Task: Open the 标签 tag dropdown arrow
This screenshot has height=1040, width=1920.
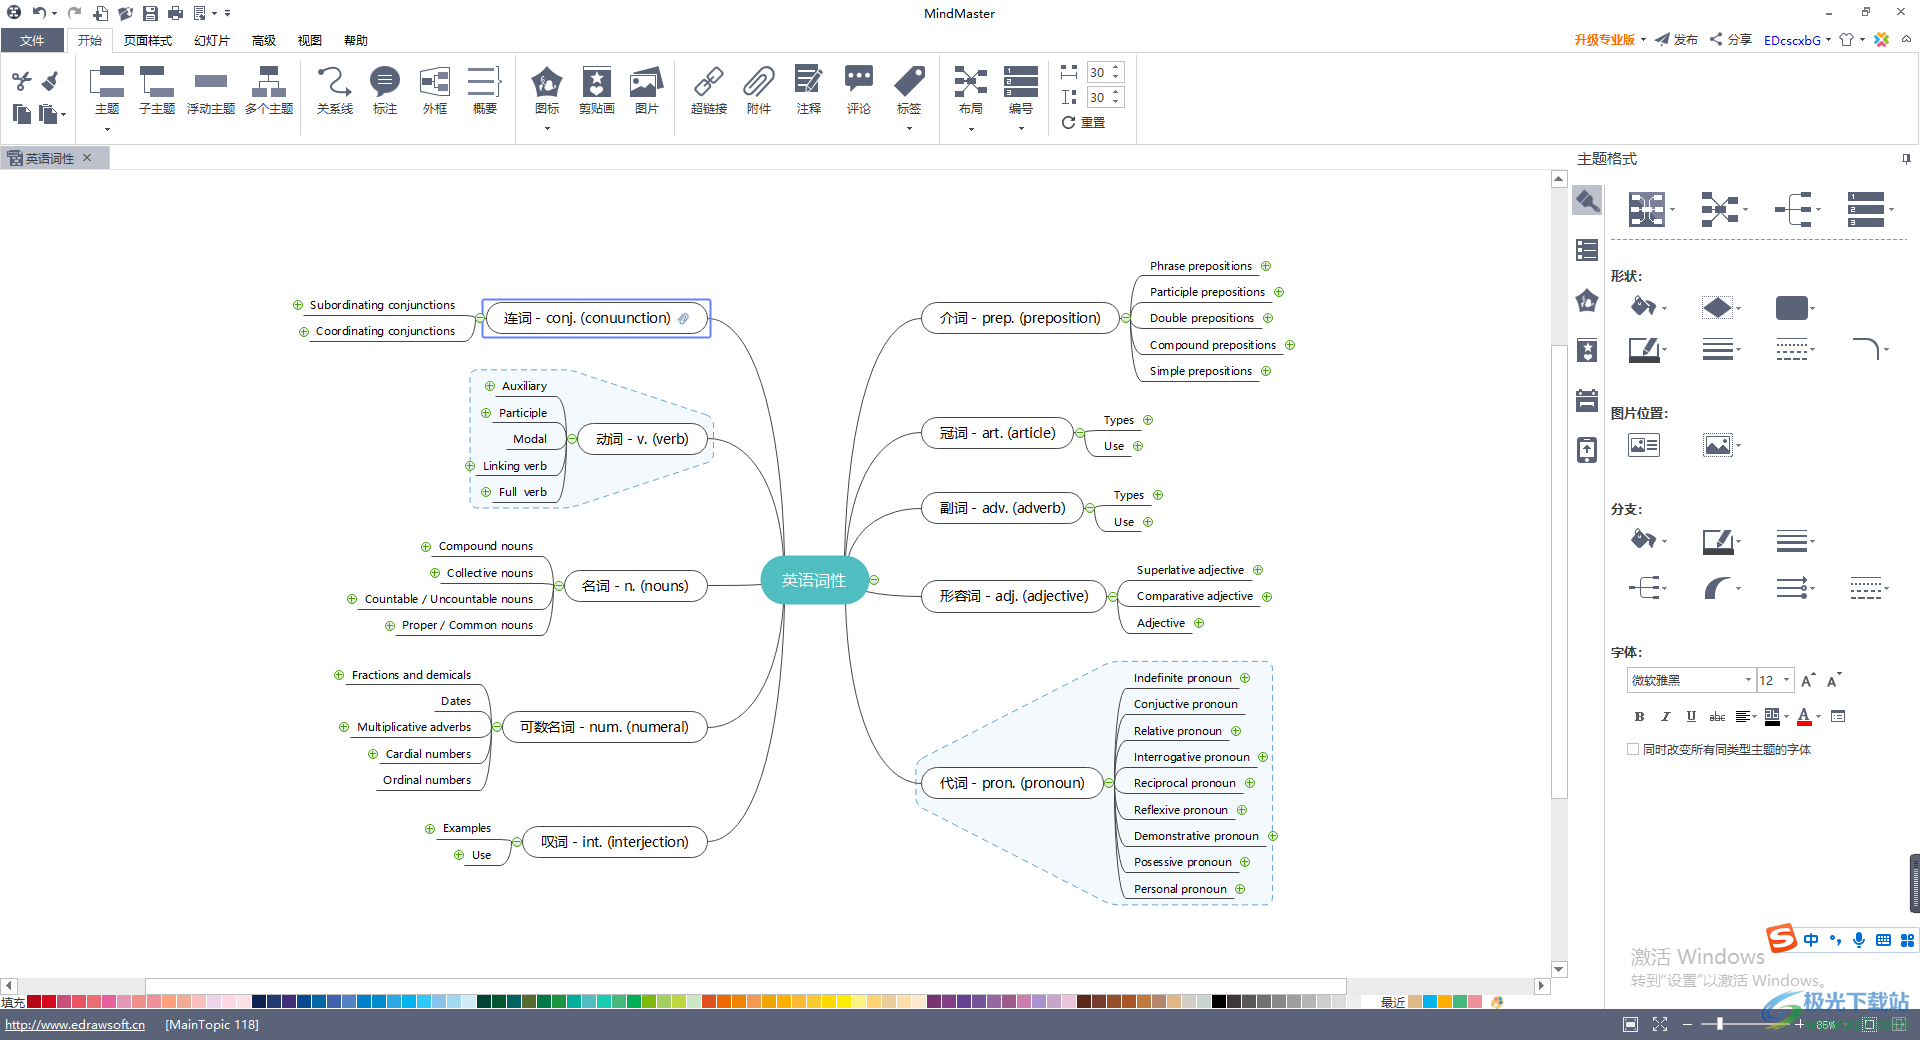Action: 909,128
